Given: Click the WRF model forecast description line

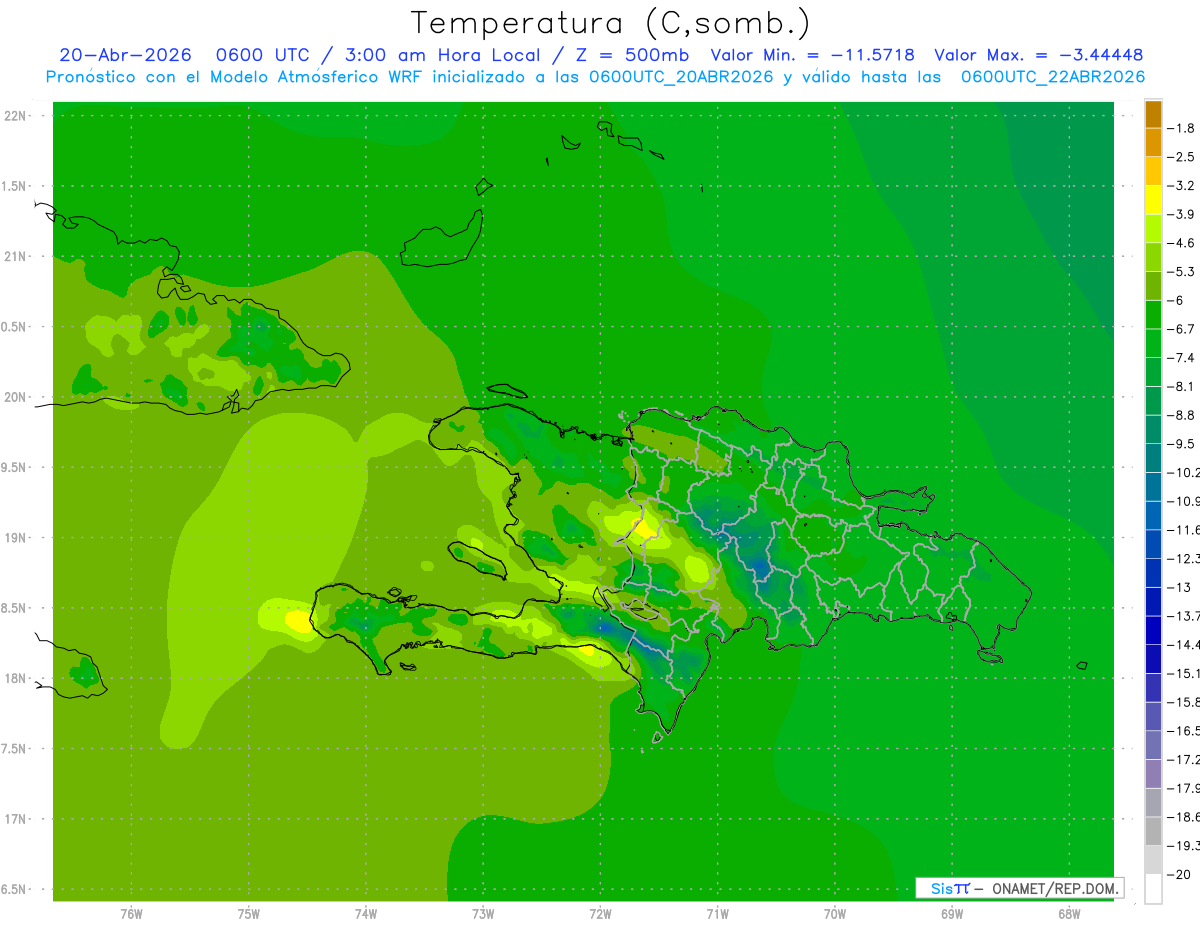Looking at the screenshot, I should pyautogui.click(x=595, y=77).
